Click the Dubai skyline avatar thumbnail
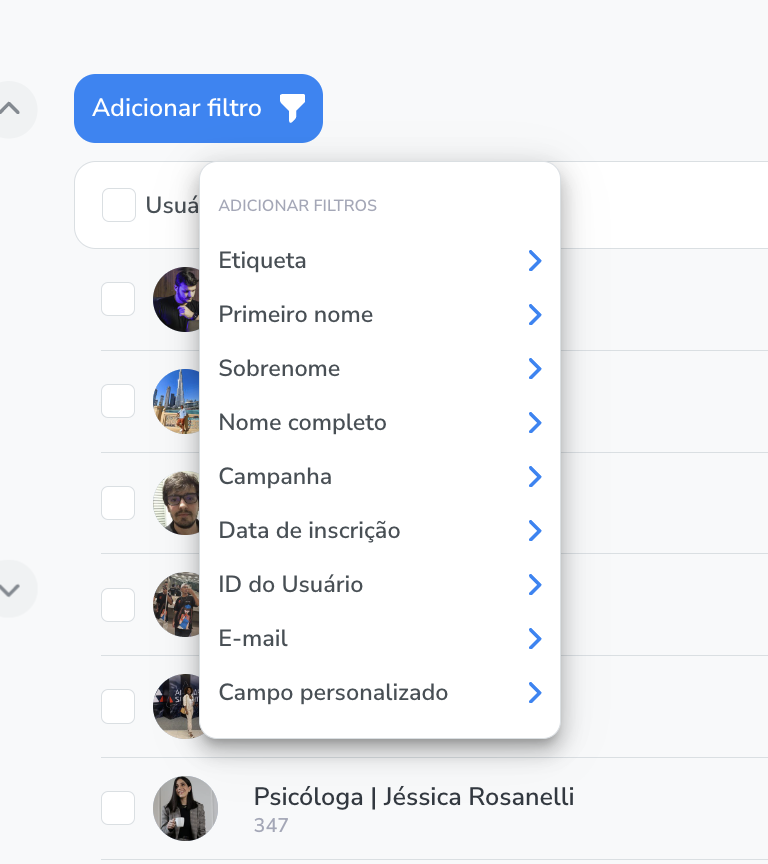Screen dimensions: 768x864 tap(177, 401)
